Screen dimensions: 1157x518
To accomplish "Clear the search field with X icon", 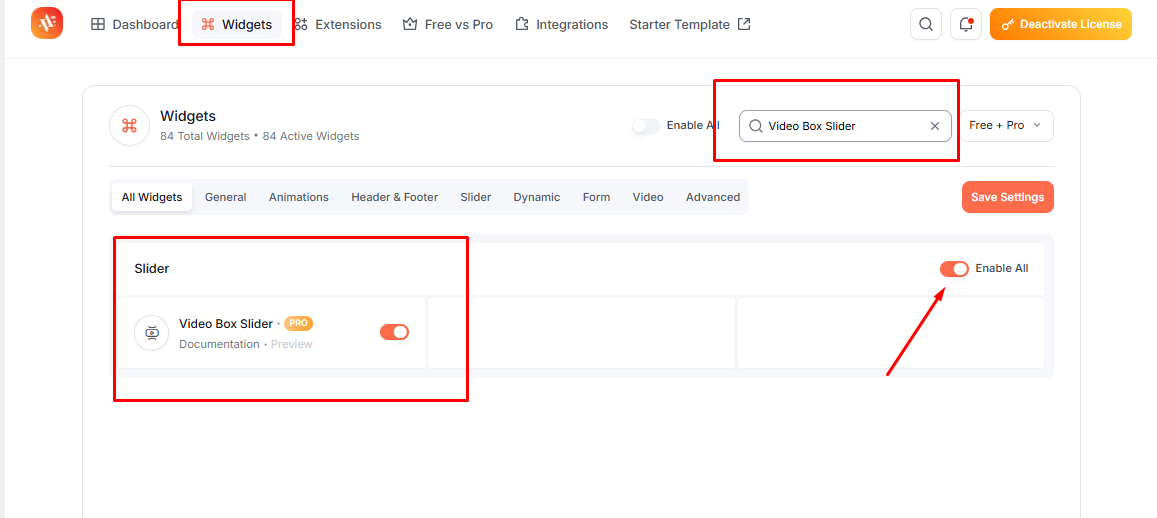I will click(935, 126).
